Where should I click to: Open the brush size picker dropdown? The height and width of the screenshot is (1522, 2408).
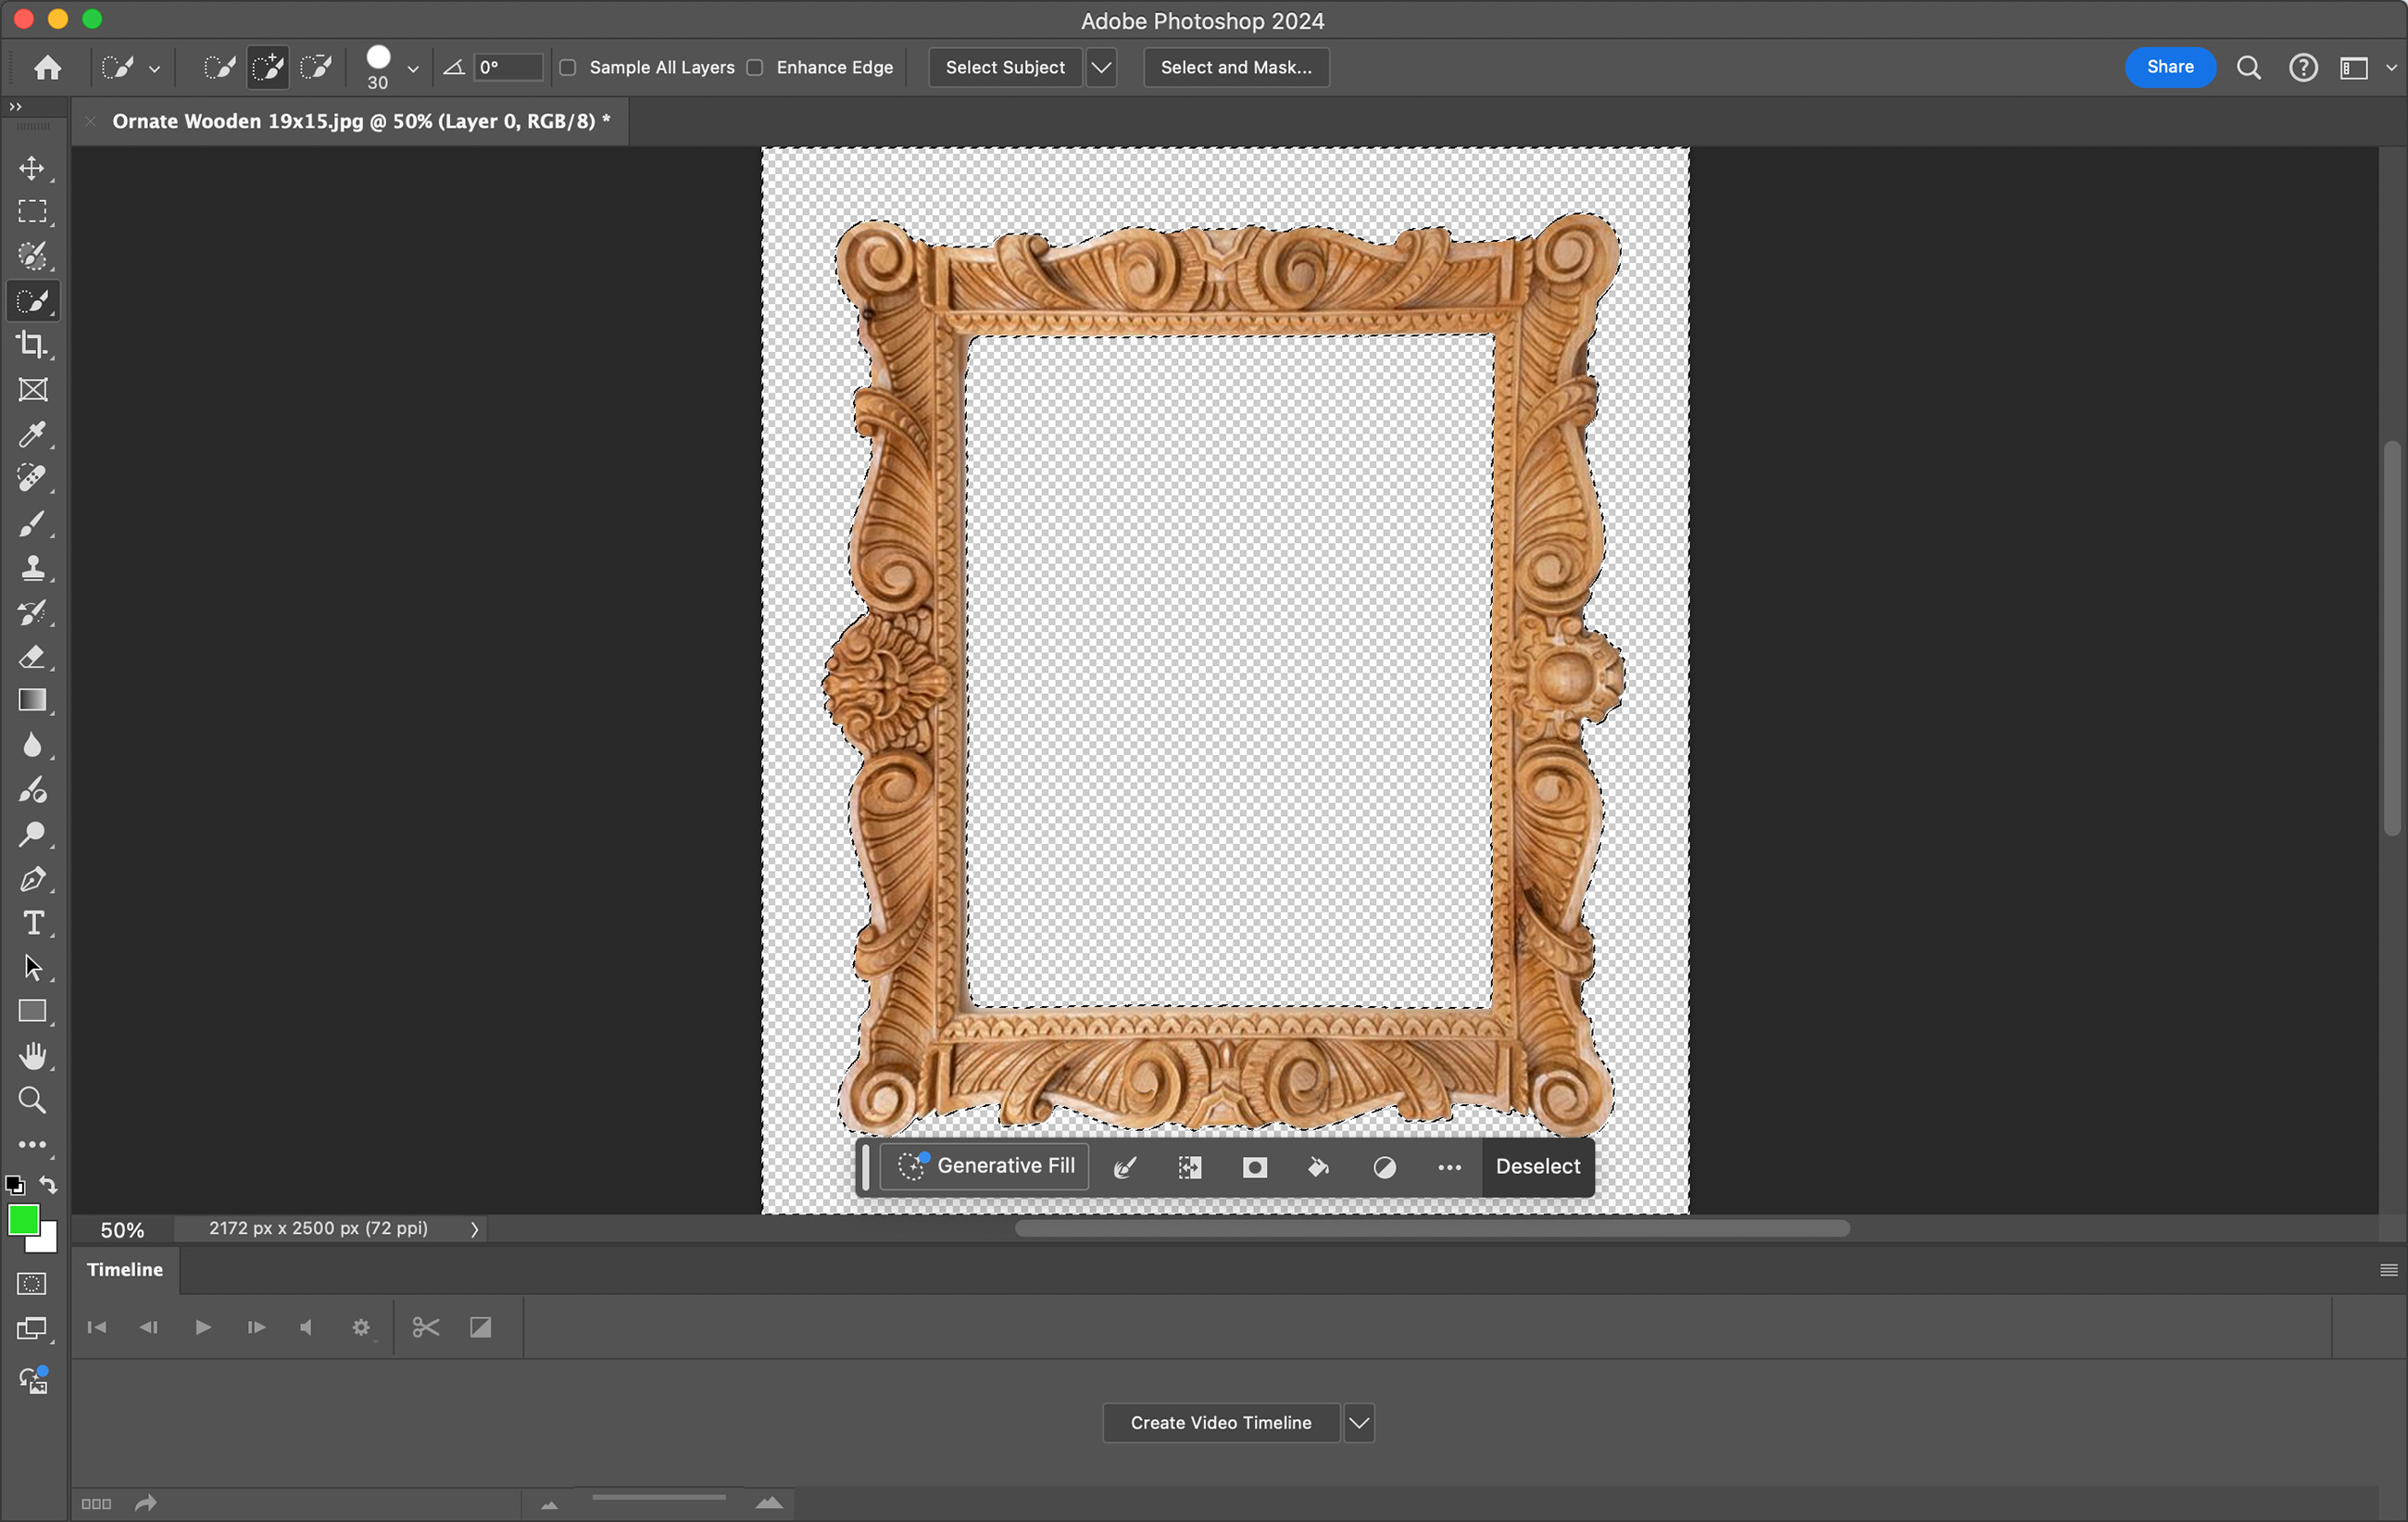pos(412,69)
